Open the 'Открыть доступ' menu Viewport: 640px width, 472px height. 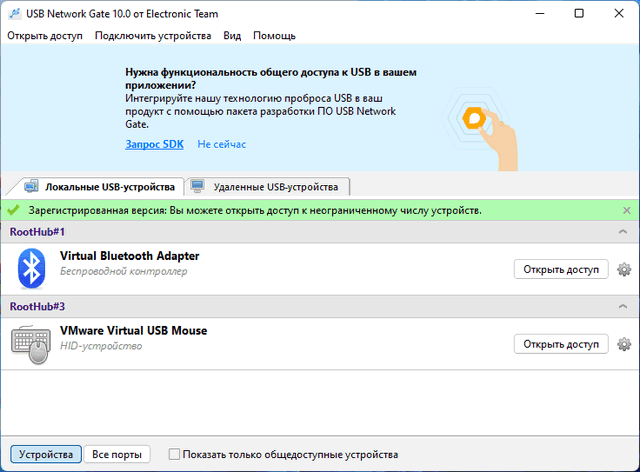pos(45,36)
